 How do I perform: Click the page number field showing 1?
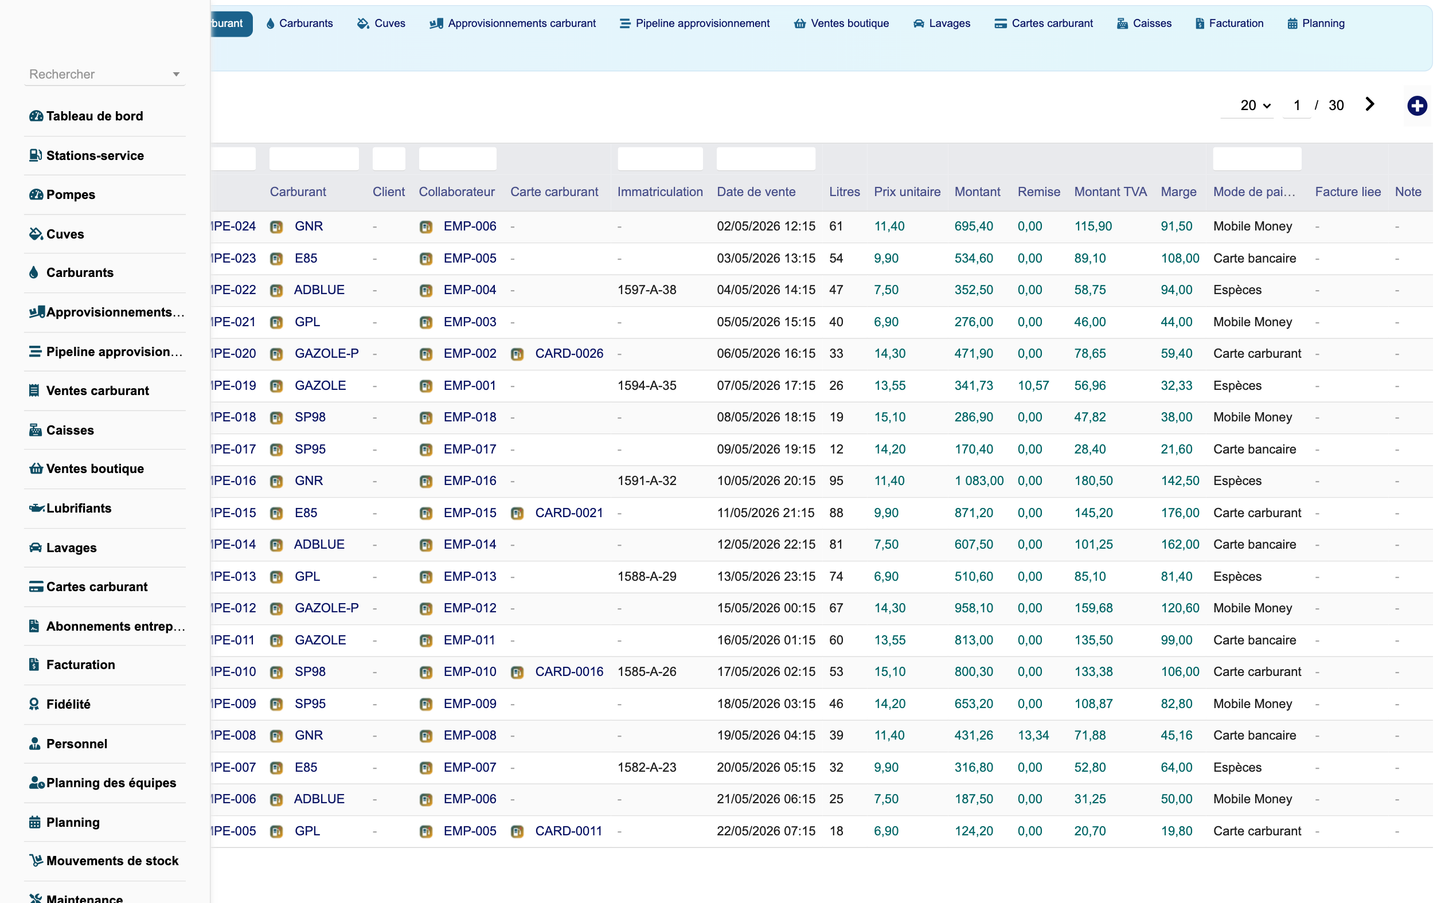[1297, 105]
